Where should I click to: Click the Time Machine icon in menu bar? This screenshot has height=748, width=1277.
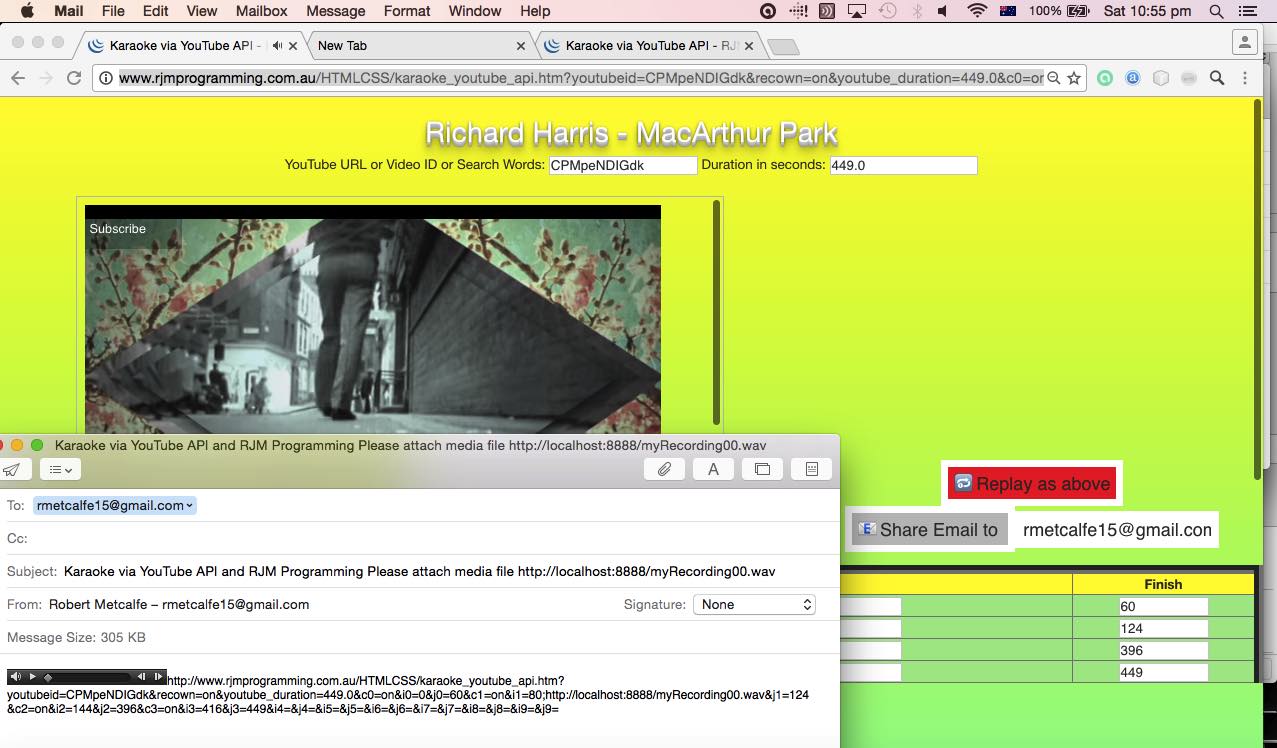click(887, 11)
